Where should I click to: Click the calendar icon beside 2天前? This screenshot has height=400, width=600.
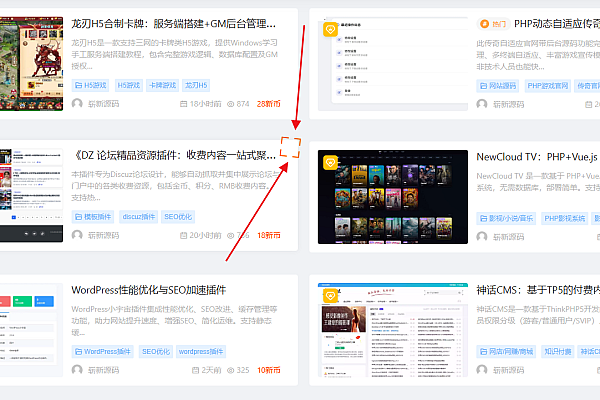[x=195, y=370]
